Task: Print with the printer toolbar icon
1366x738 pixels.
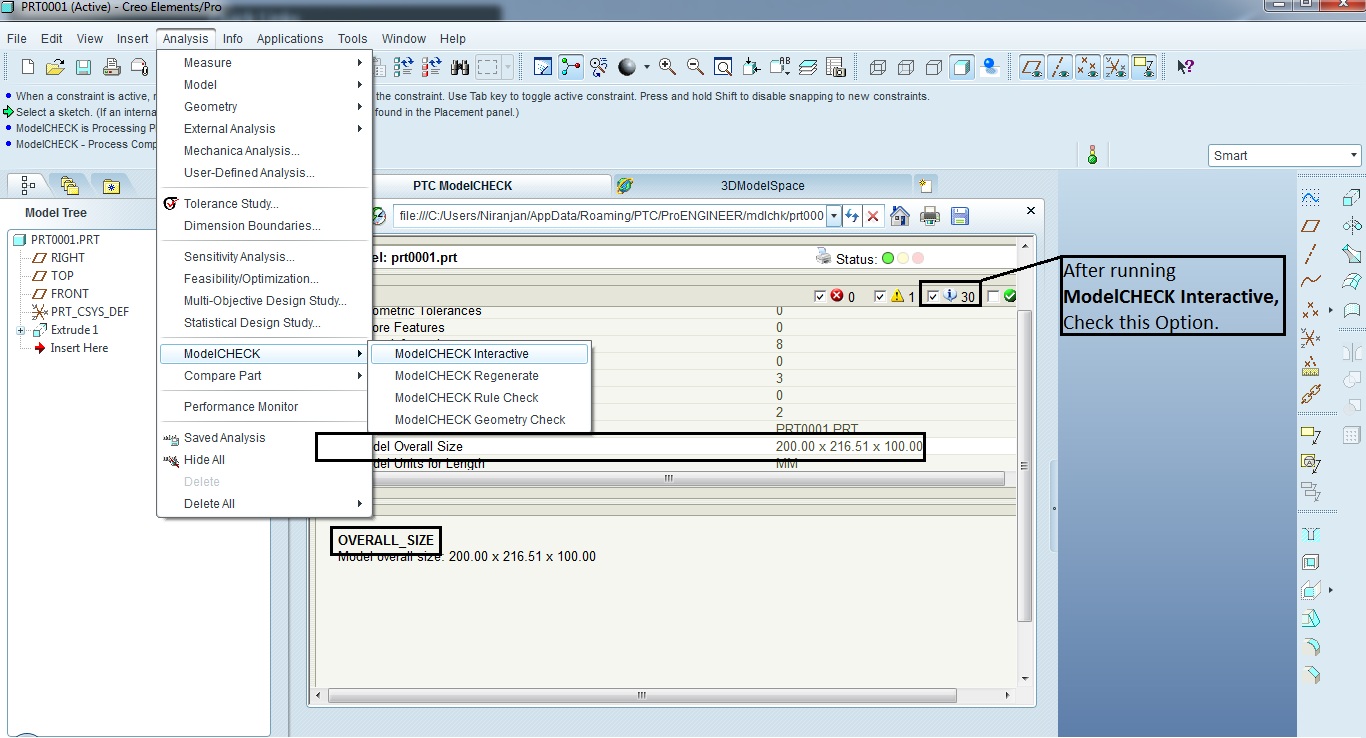Action: [112, 67]
